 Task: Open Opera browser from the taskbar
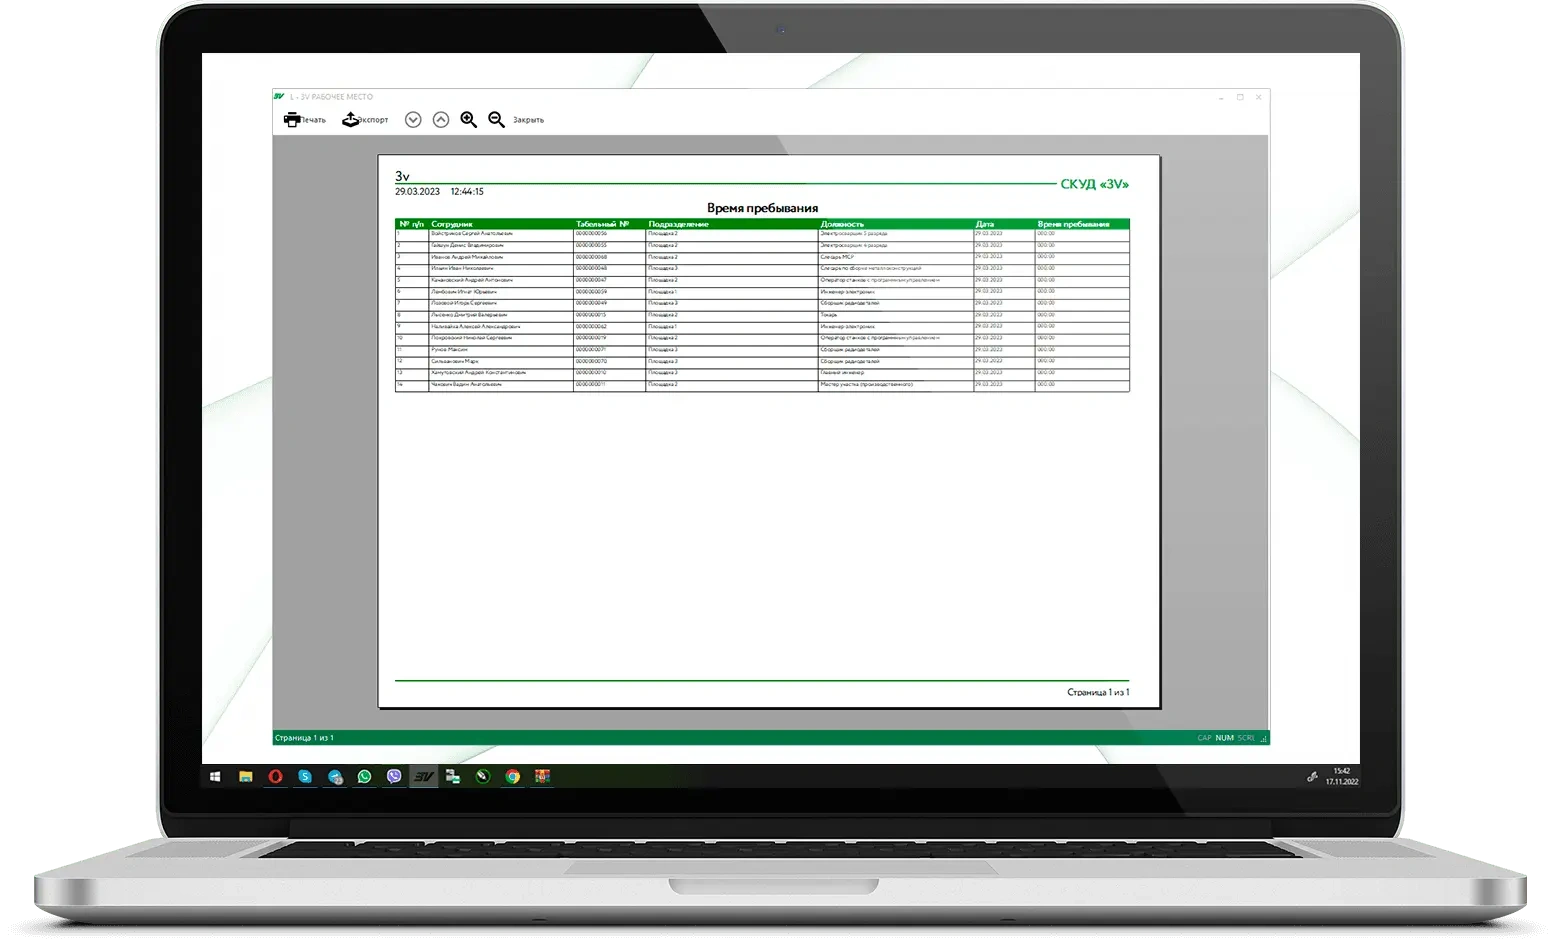tap(275, 776)
